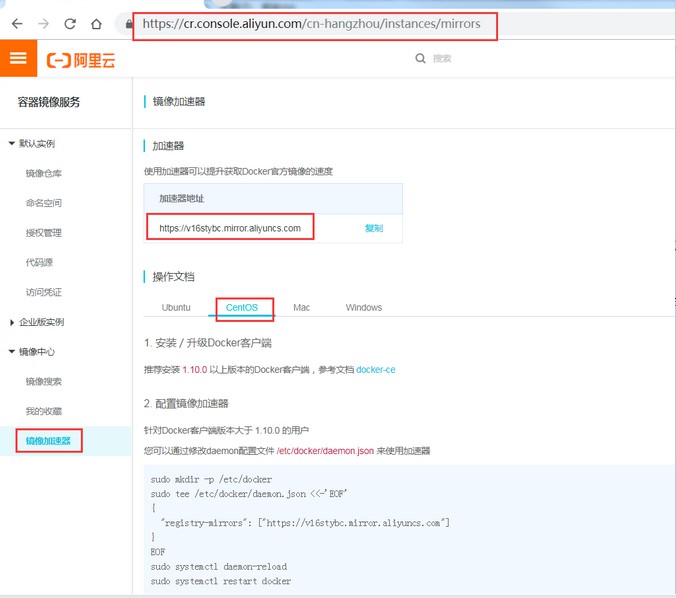
Task: Click the registry-mirrors code line
Action: [x=305, y=523]
